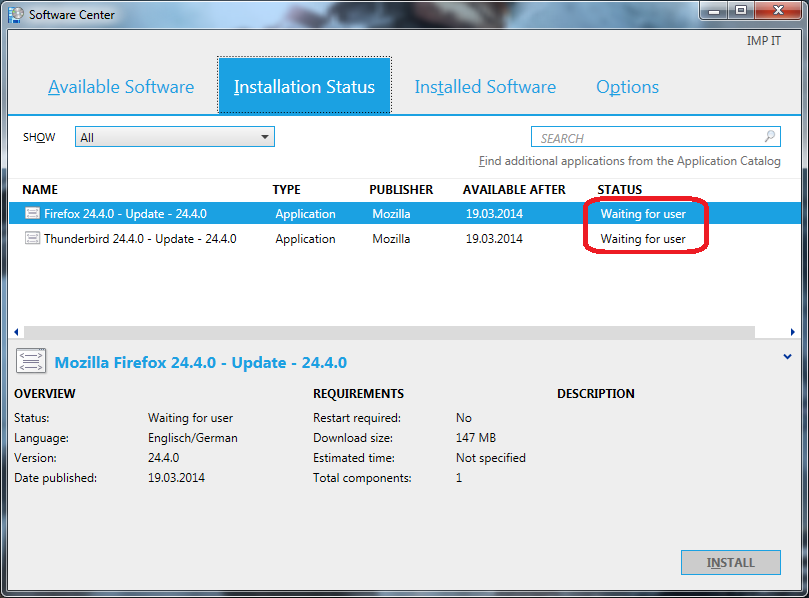The width and height of the screenshot is (809, 598).
Task: Select the Installation Status tab
Action: point(304,87)
